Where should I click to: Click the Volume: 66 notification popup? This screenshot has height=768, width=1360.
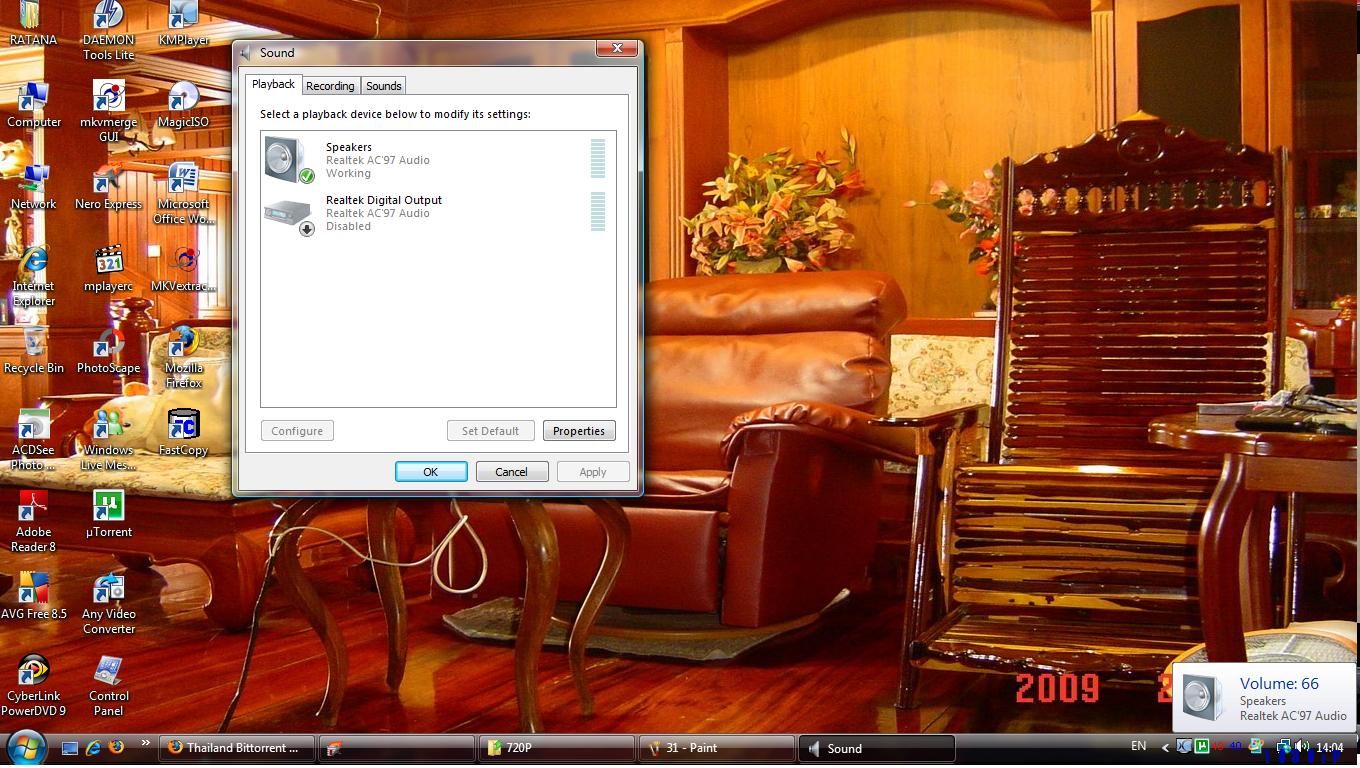coord(1264,698)
